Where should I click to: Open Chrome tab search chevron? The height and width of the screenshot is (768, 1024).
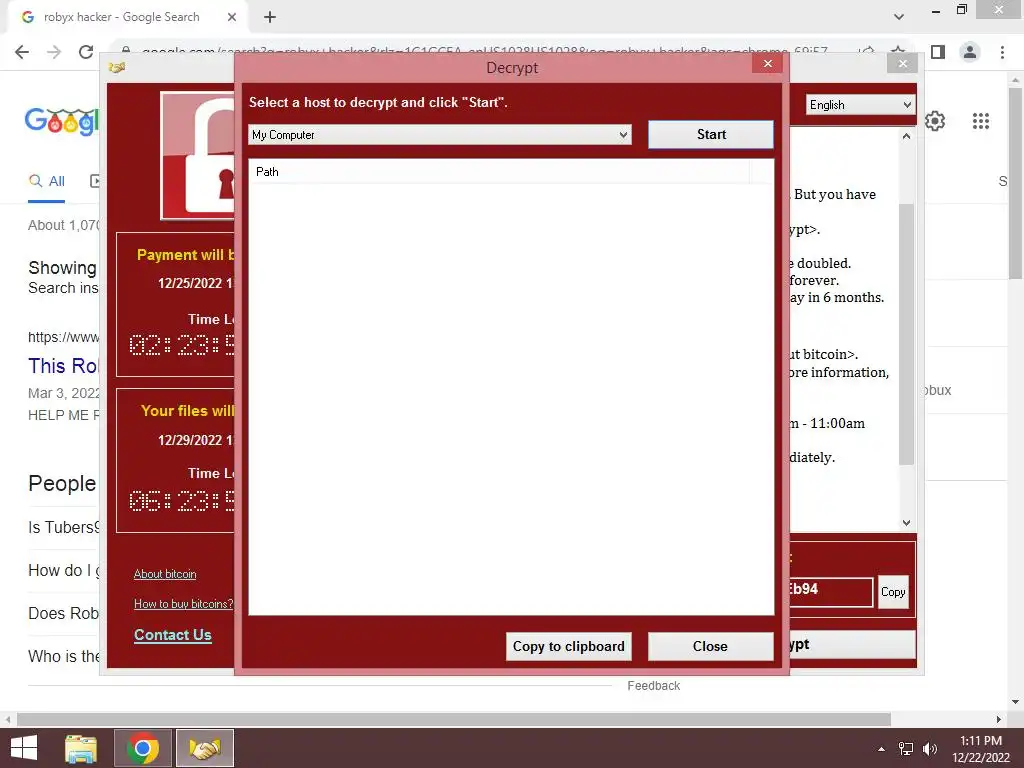899,17
